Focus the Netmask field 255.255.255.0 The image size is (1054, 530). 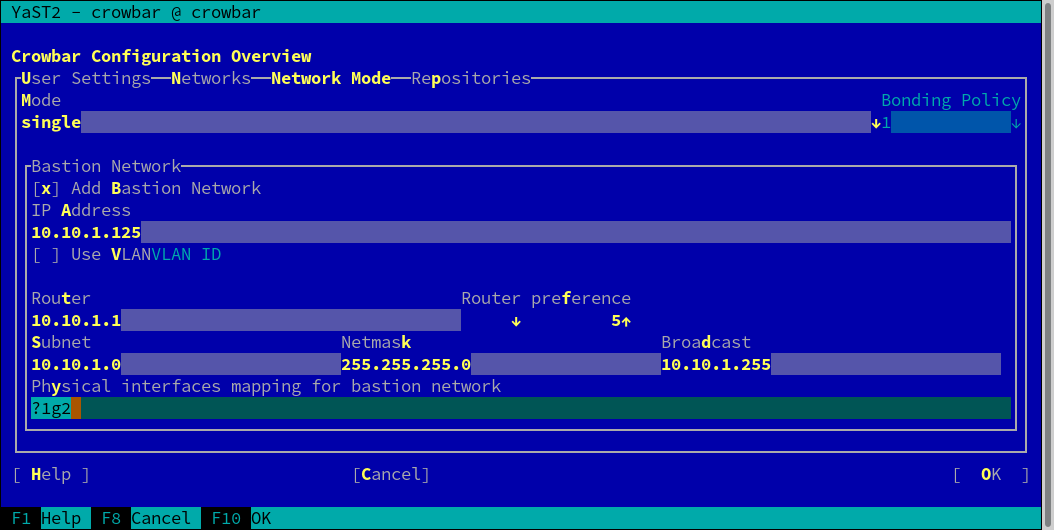500,364
